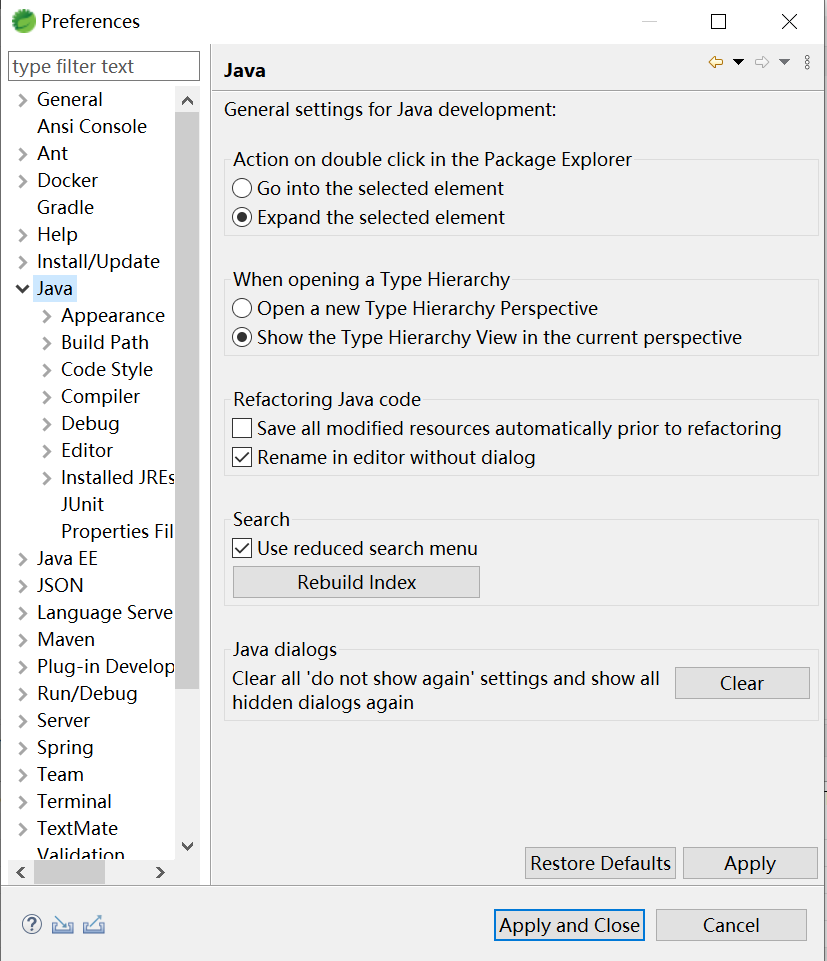The image size is (827, 961).
Task: Uncheck 'Rename in editor without dialog'
Action: pyautogui.click(x=242, y=457)
